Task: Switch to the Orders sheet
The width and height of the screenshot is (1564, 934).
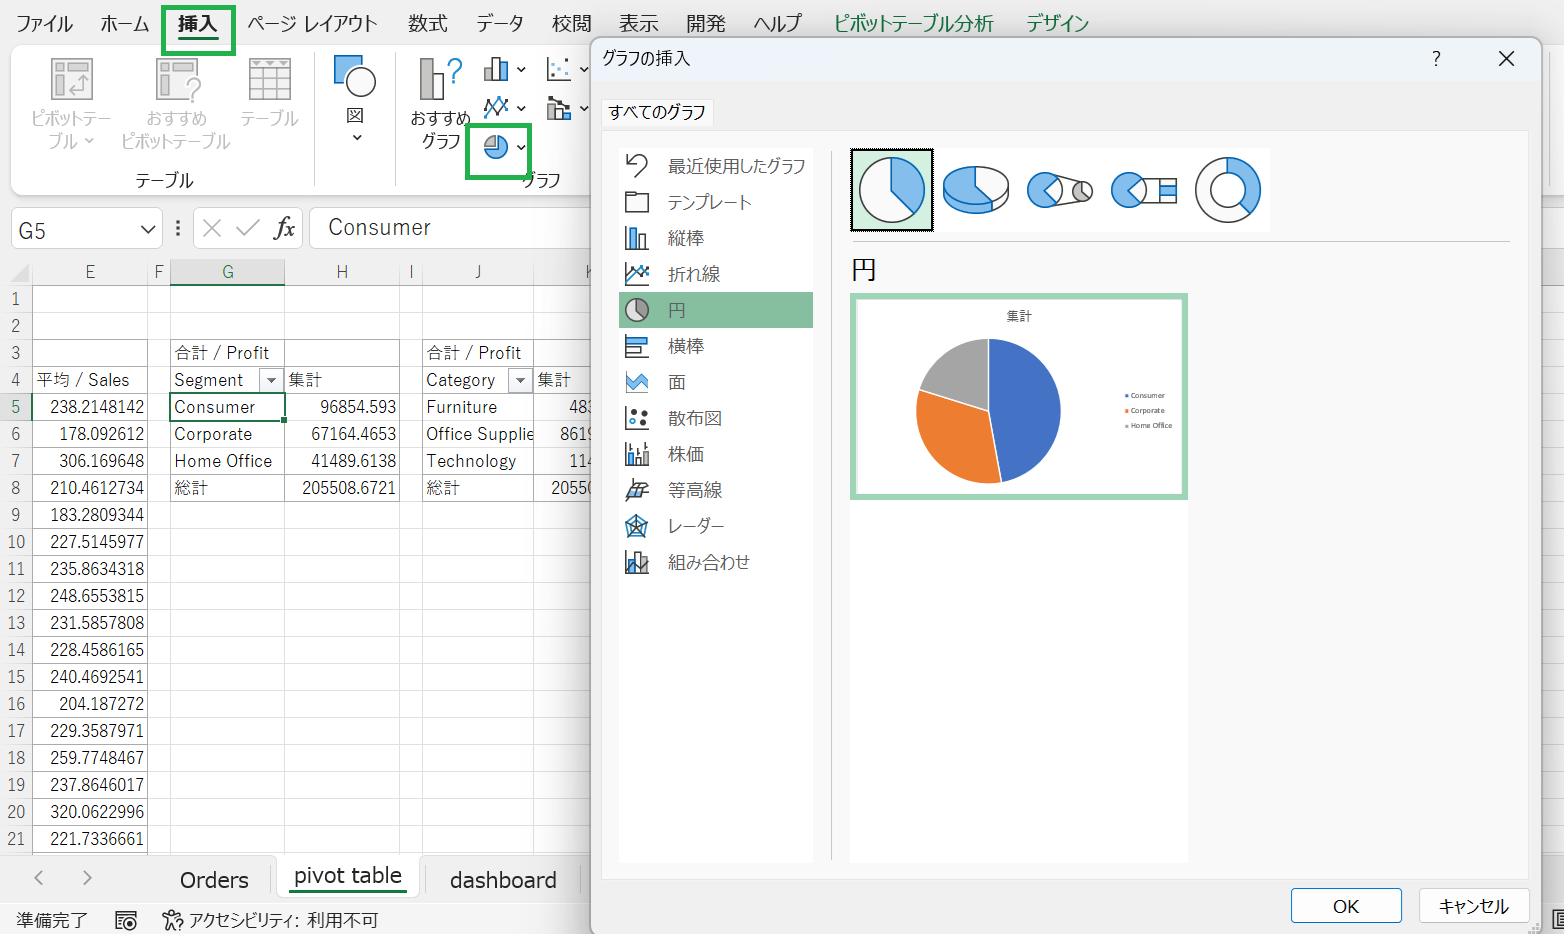Action: click(x=214, y=880)
